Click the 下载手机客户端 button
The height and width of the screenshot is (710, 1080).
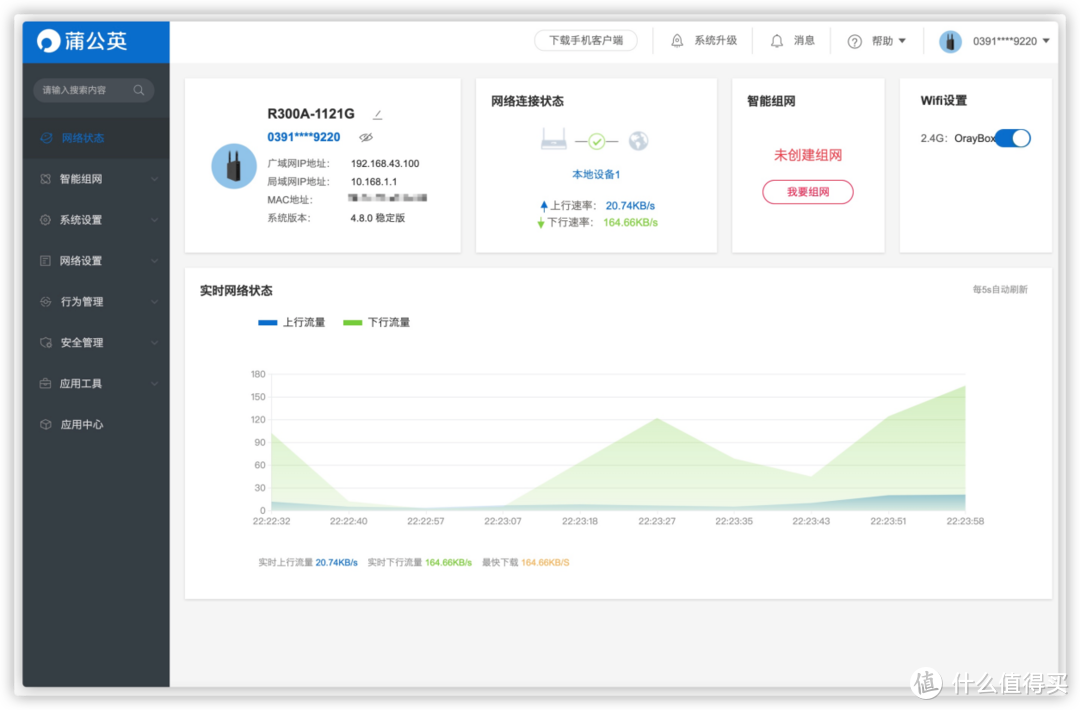pyautogui.click(x=585, y=41)
